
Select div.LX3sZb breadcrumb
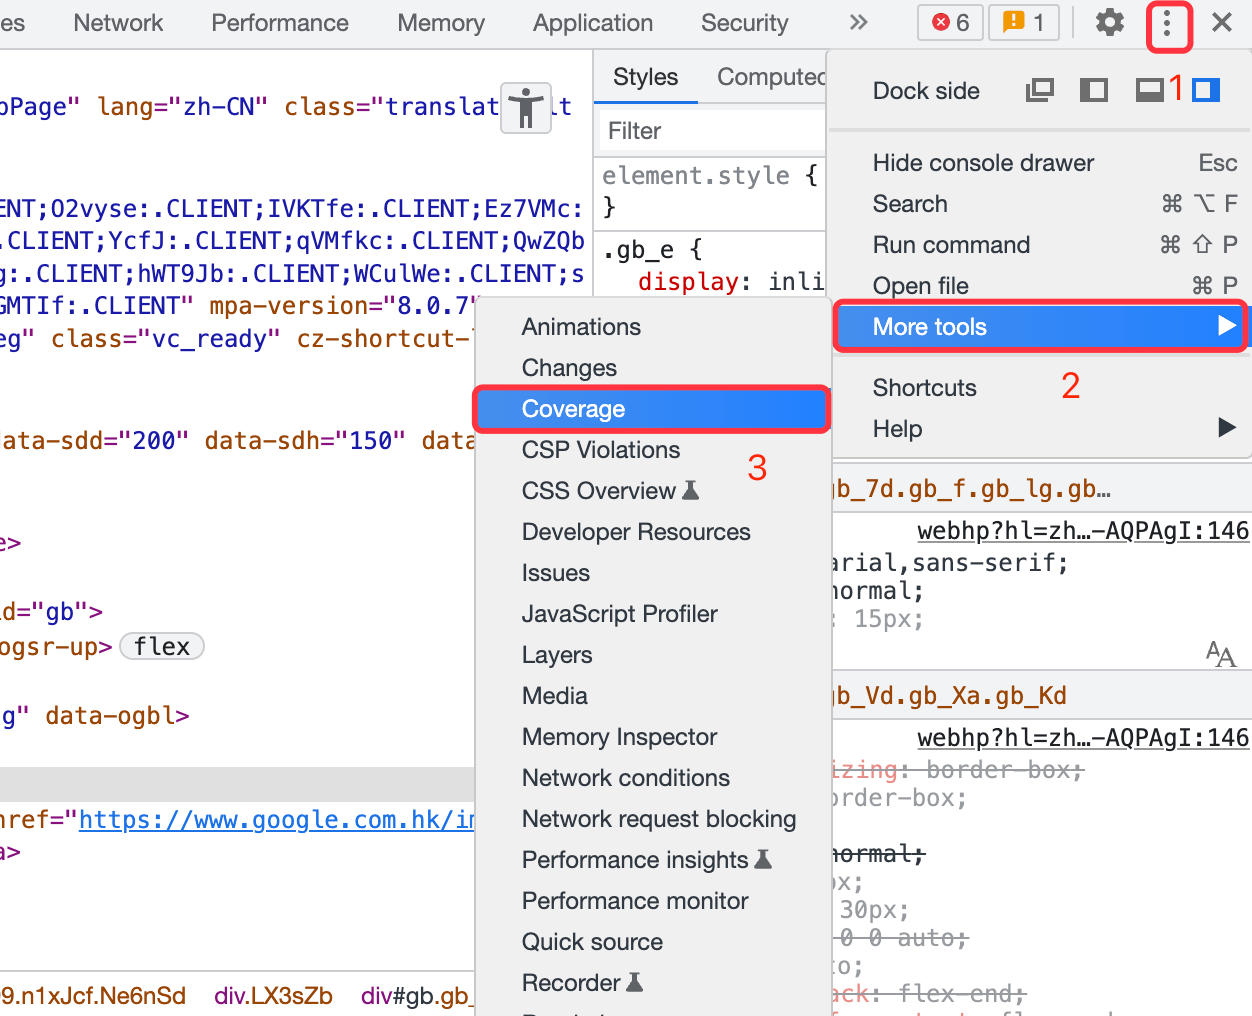(273, 996)
